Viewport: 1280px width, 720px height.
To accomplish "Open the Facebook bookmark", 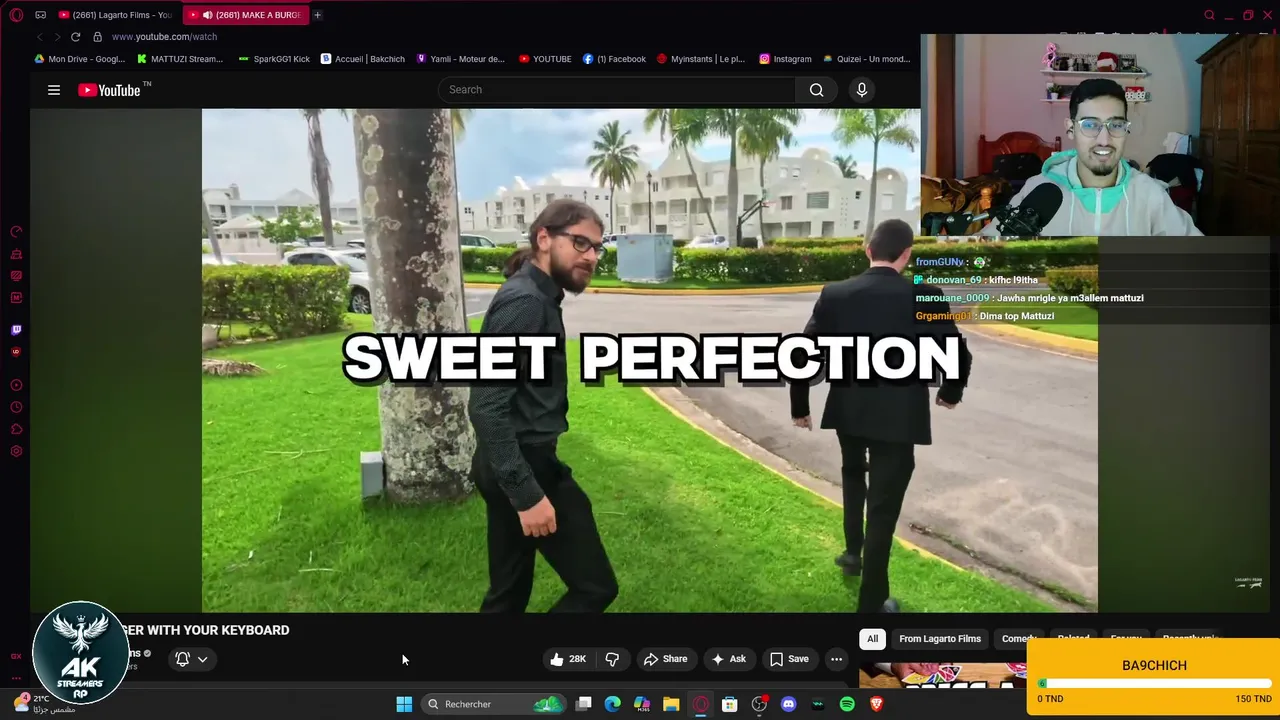I will tap(614, 59).
